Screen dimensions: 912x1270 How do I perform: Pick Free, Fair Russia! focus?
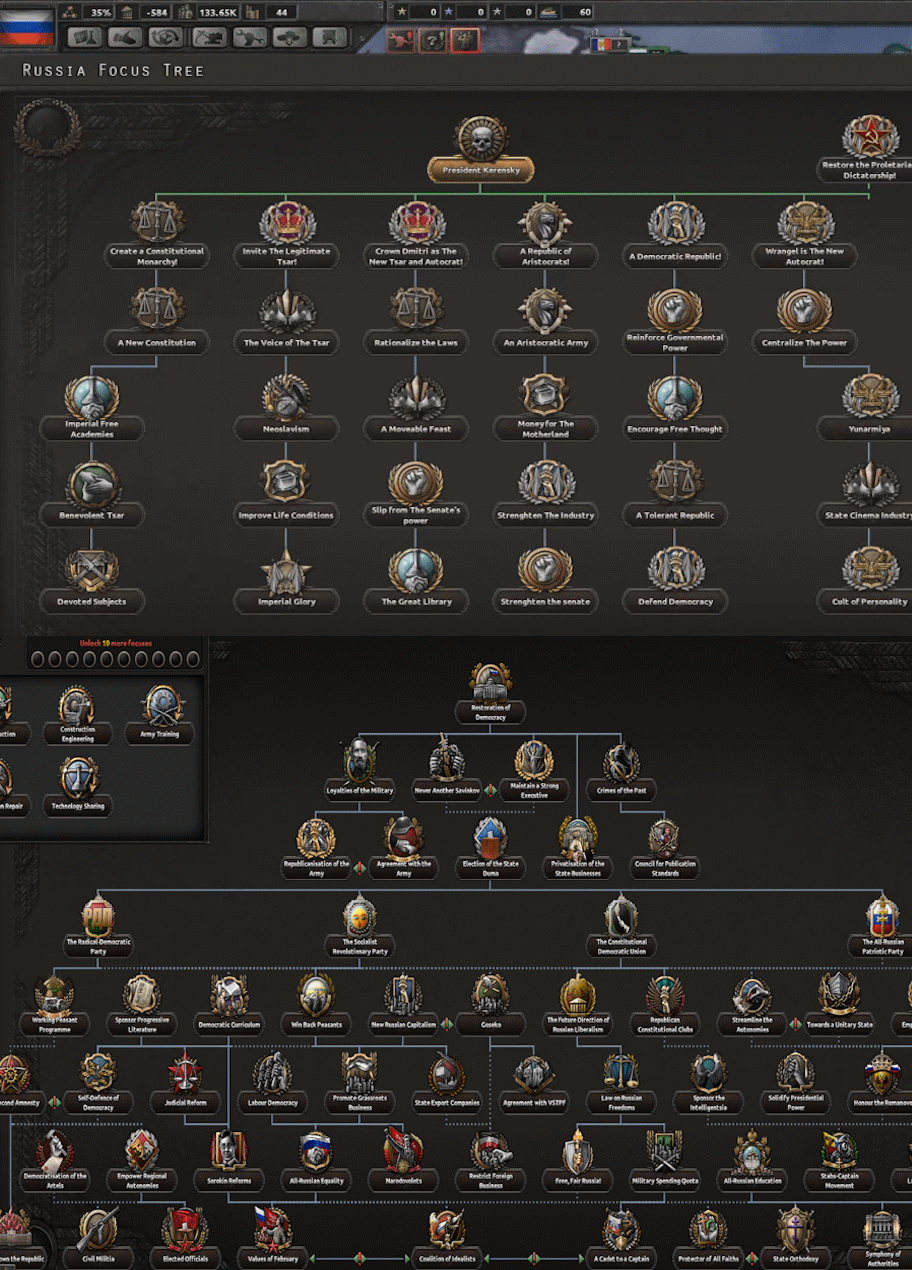point(577,1159)
